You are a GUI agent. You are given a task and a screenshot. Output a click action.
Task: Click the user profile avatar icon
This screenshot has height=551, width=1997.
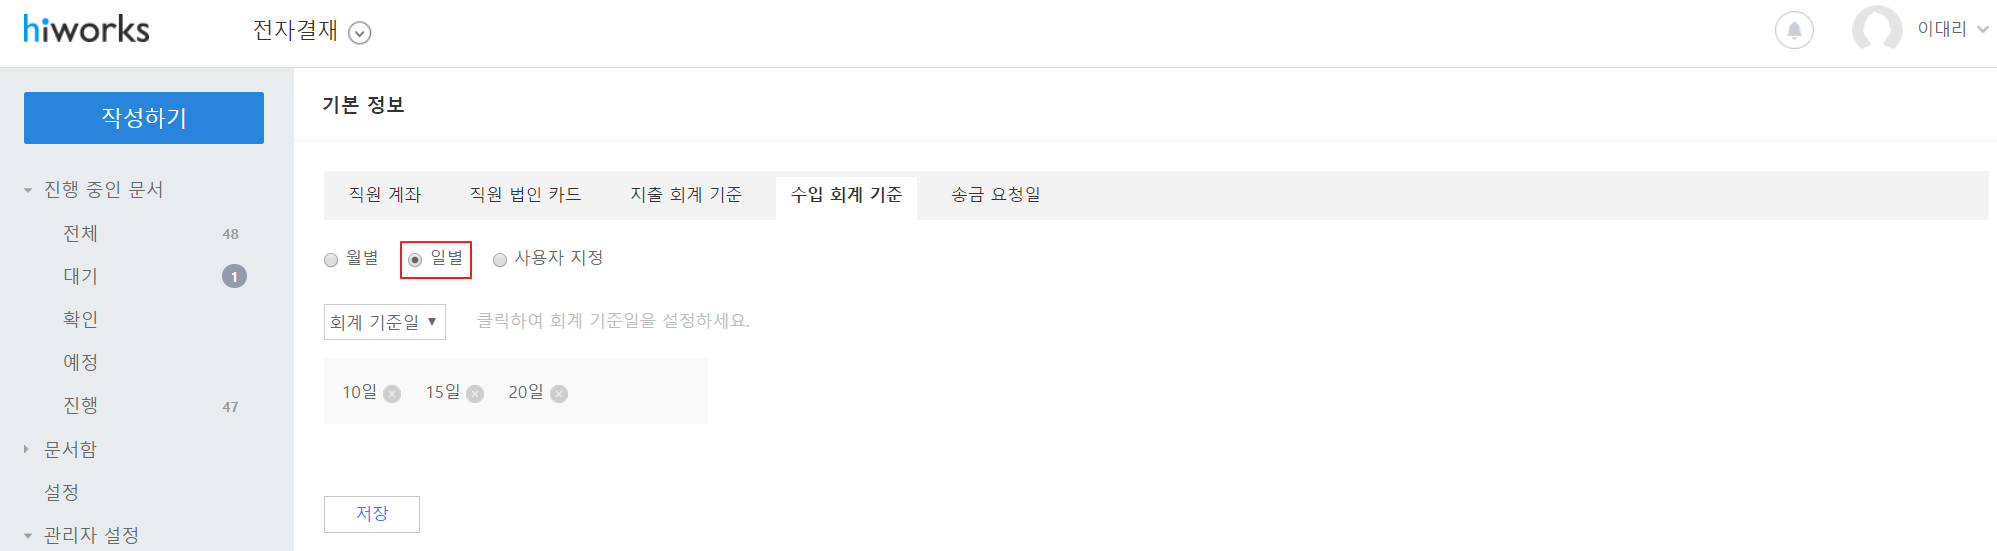pyautogui.click(x=1877, y=29)
